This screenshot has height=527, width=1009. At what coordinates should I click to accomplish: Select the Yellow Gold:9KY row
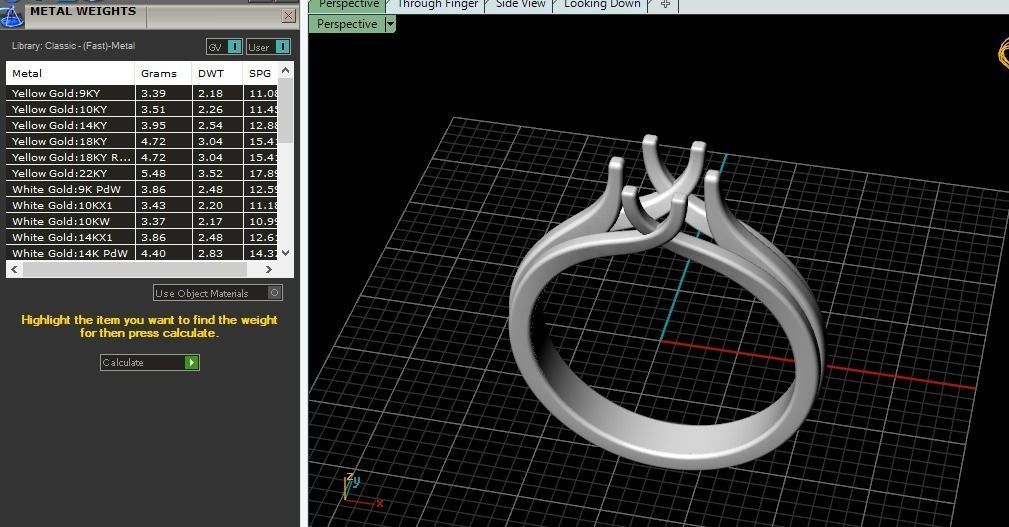coord(142,93)
